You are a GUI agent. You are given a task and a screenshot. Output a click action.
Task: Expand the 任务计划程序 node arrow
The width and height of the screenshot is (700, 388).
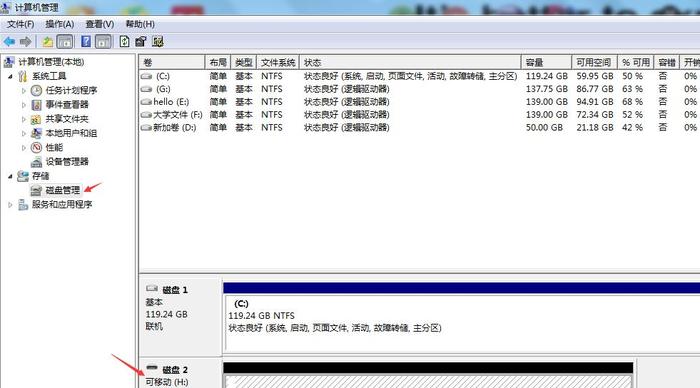24,91
